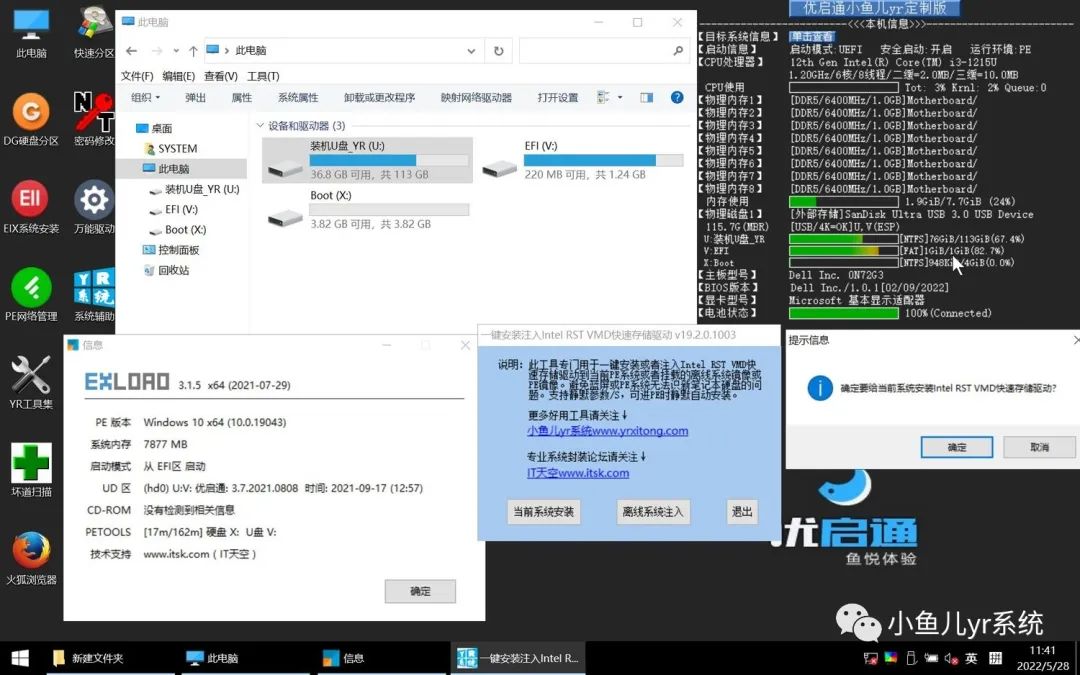Click the 英 input language indicator
The height and width of the screenshot is (675, 1080).
tap(971, 658)
